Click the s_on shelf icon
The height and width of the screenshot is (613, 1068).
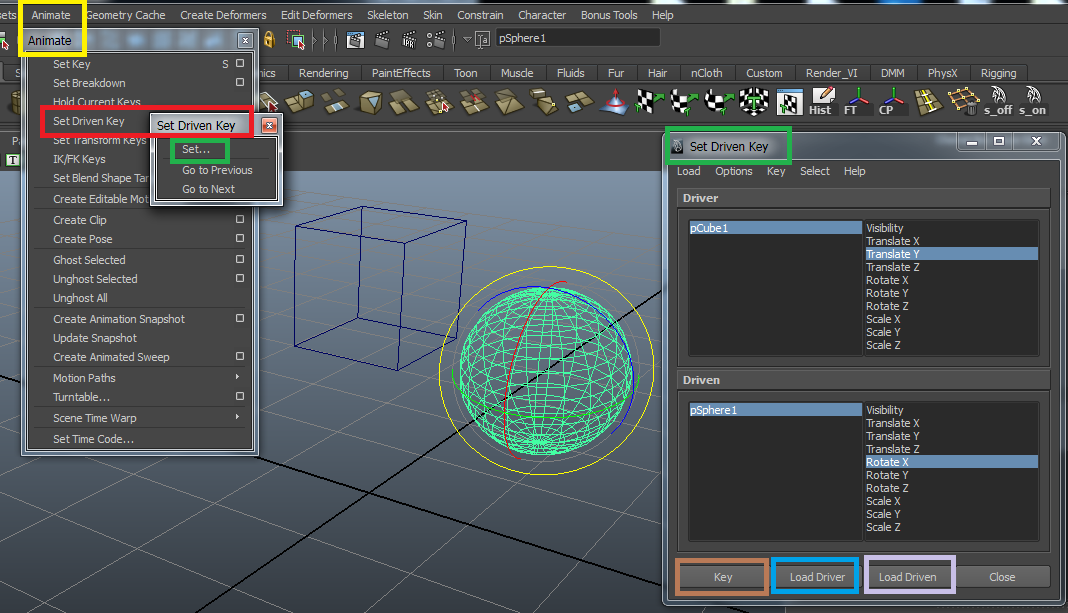[1033, 101]
